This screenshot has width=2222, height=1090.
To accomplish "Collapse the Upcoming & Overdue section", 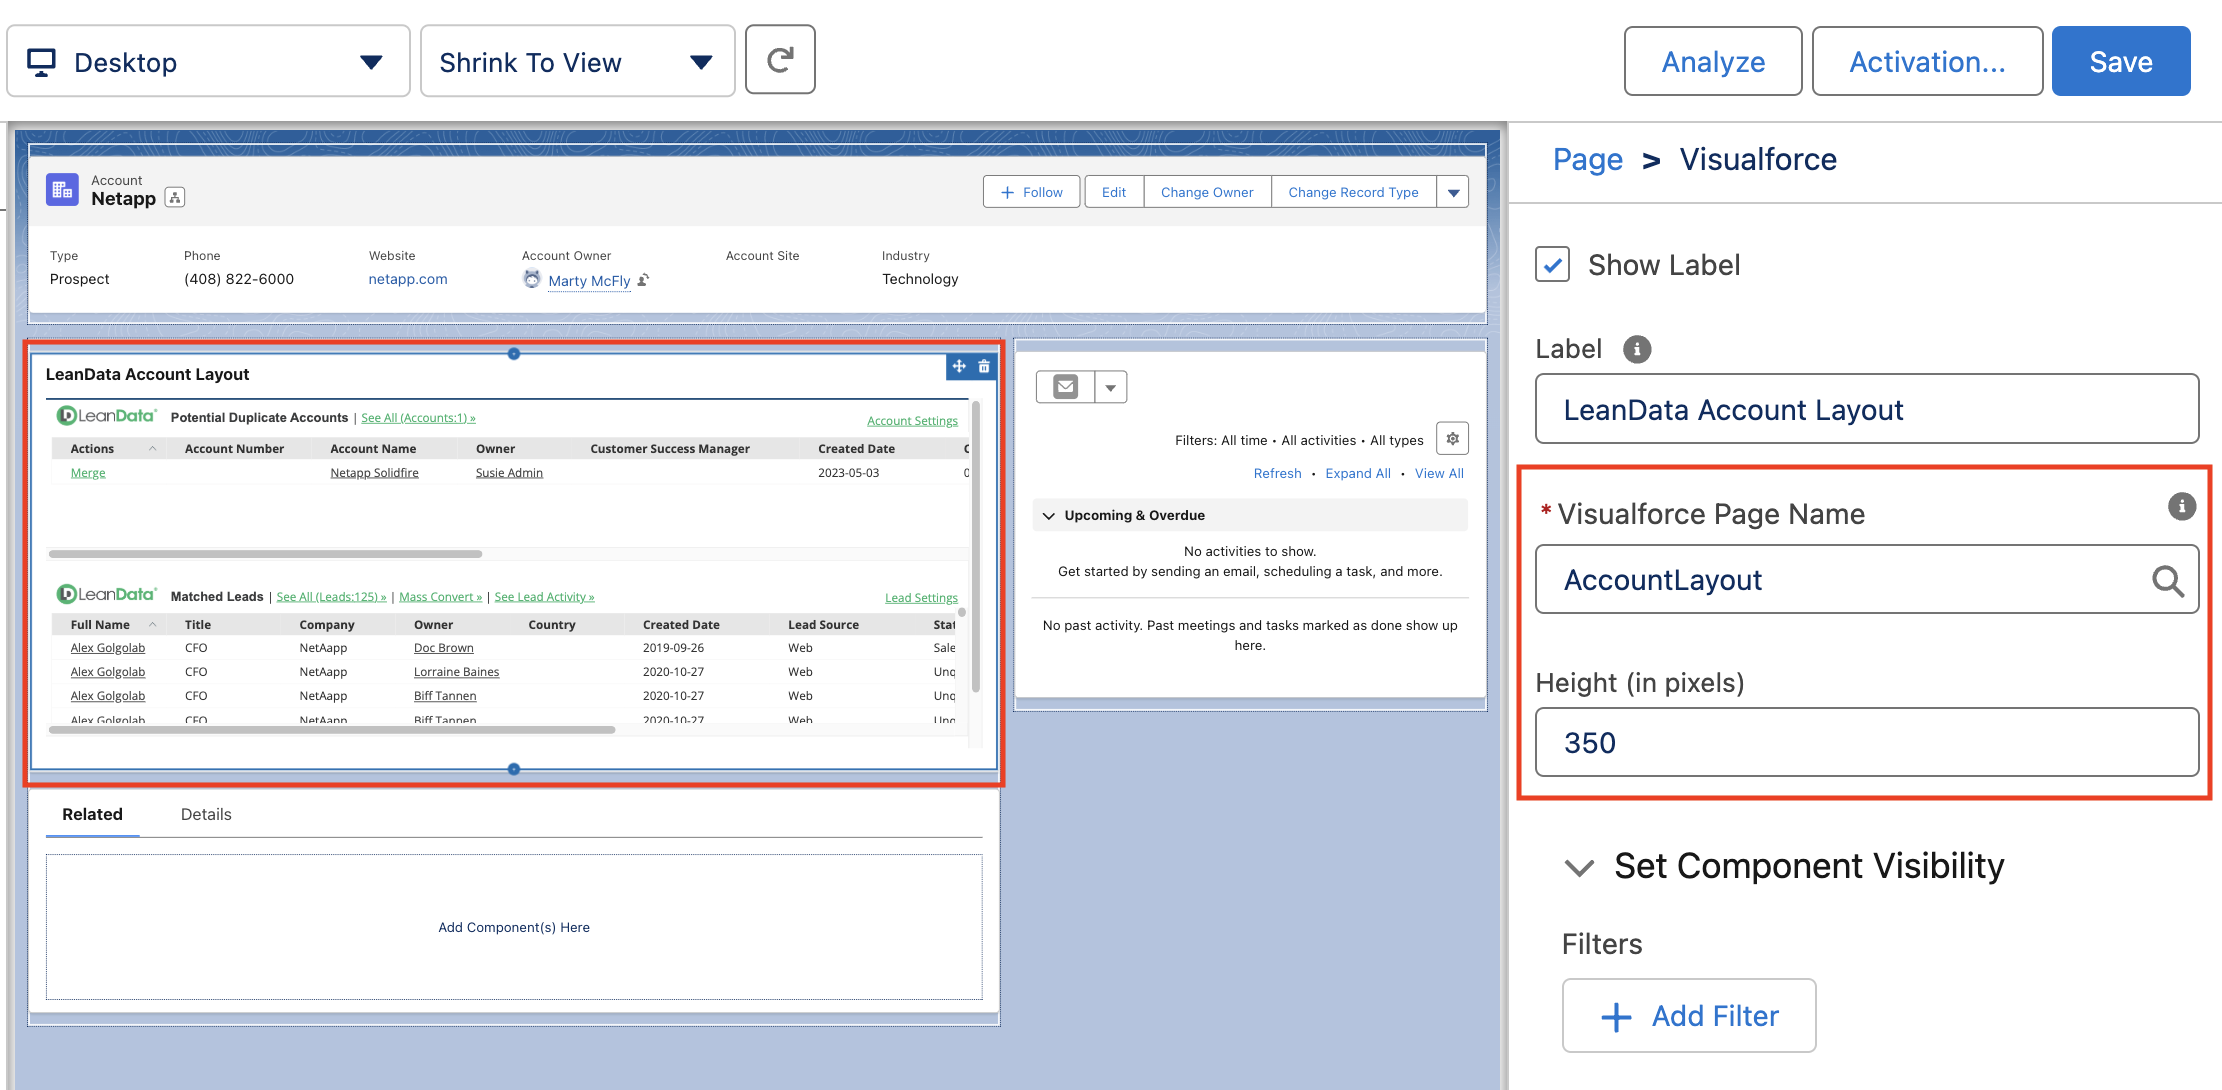I will 1049,516.
